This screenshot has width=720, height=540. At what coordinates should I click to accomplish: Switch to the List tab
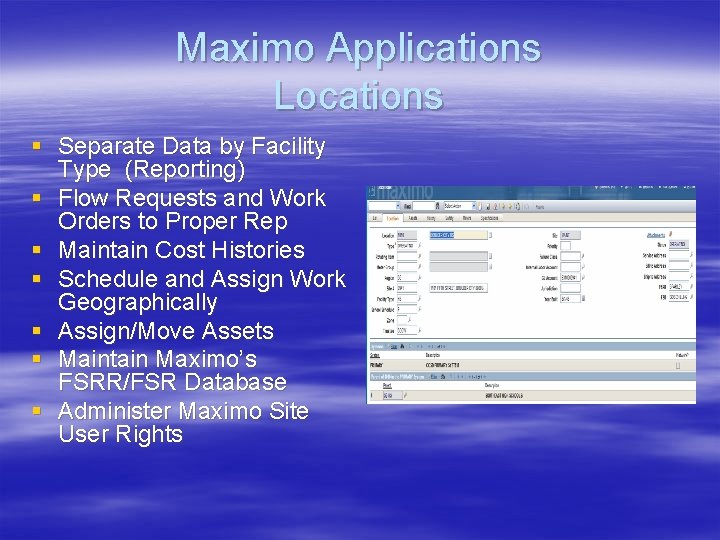[375, 218]
